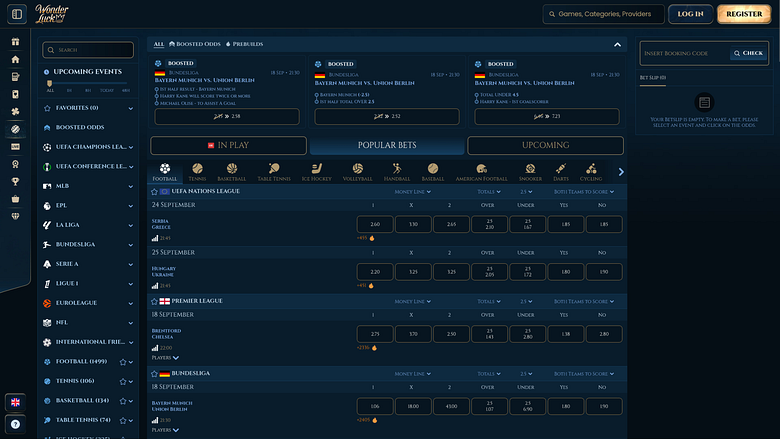This screenshot has height=439, width=780.
Task: Click the Log In button
Action: click(690, 14)
